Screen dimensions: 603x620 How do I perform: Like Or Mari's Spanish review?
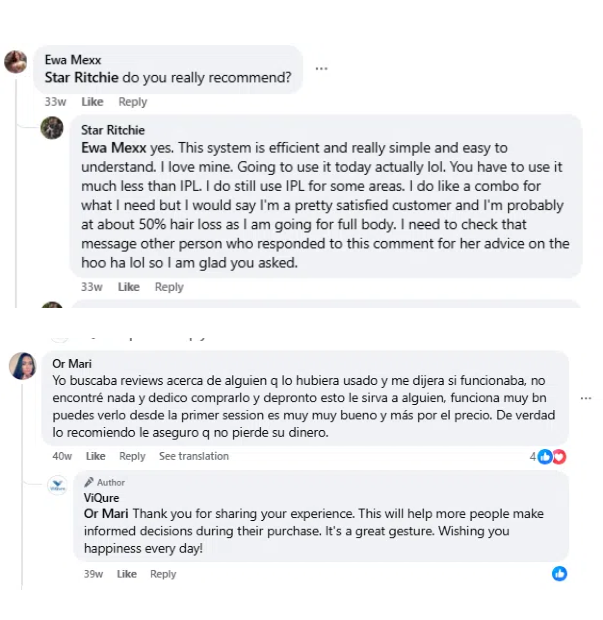pyautogui.click(x=96, y=456)
